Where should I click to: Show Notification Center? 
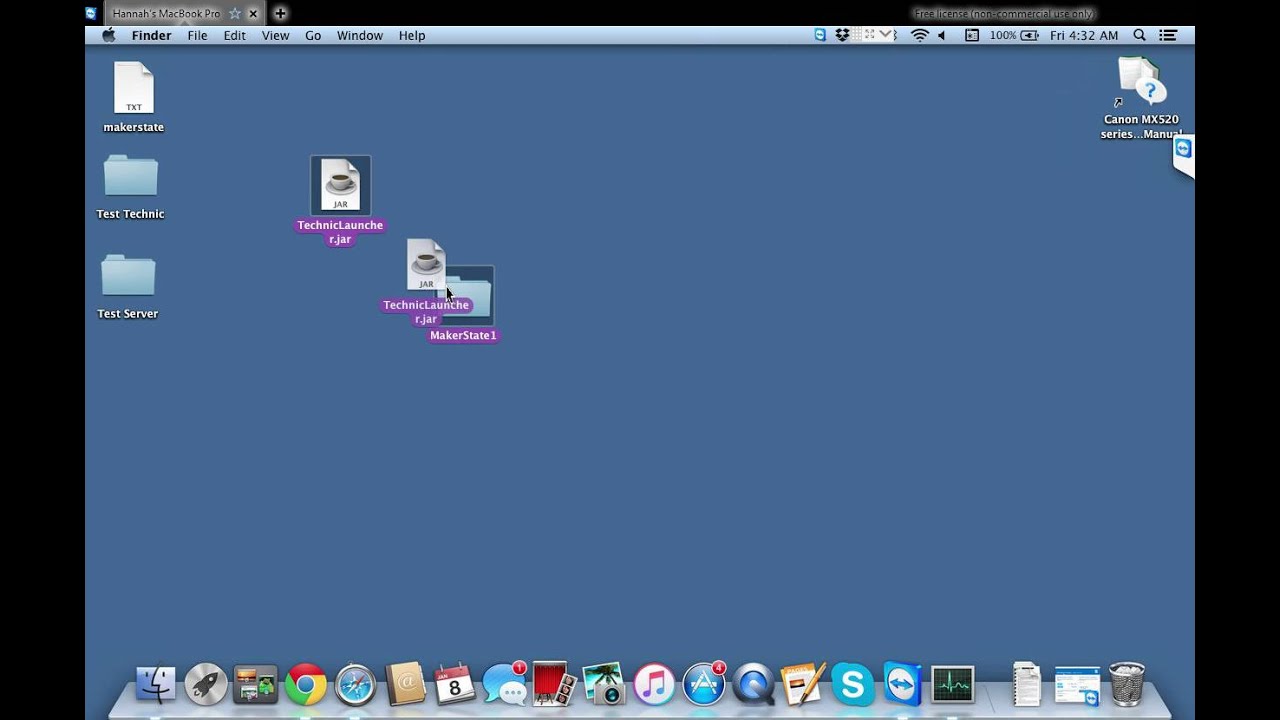tap(1168, 34)
